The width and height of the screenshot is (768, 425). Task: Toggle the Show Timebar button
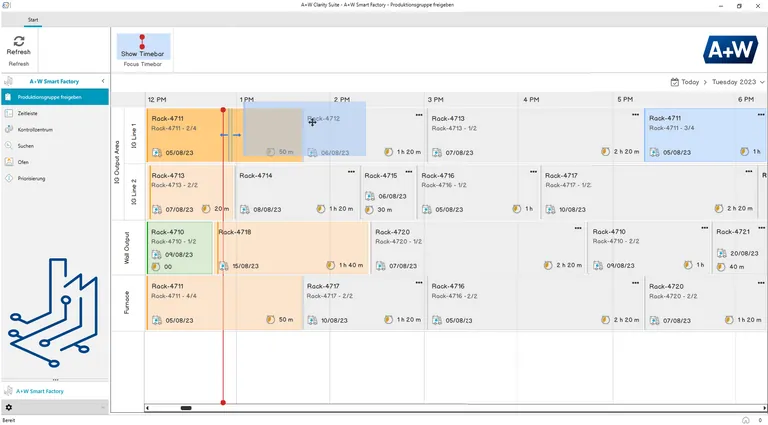pos(144,47)
